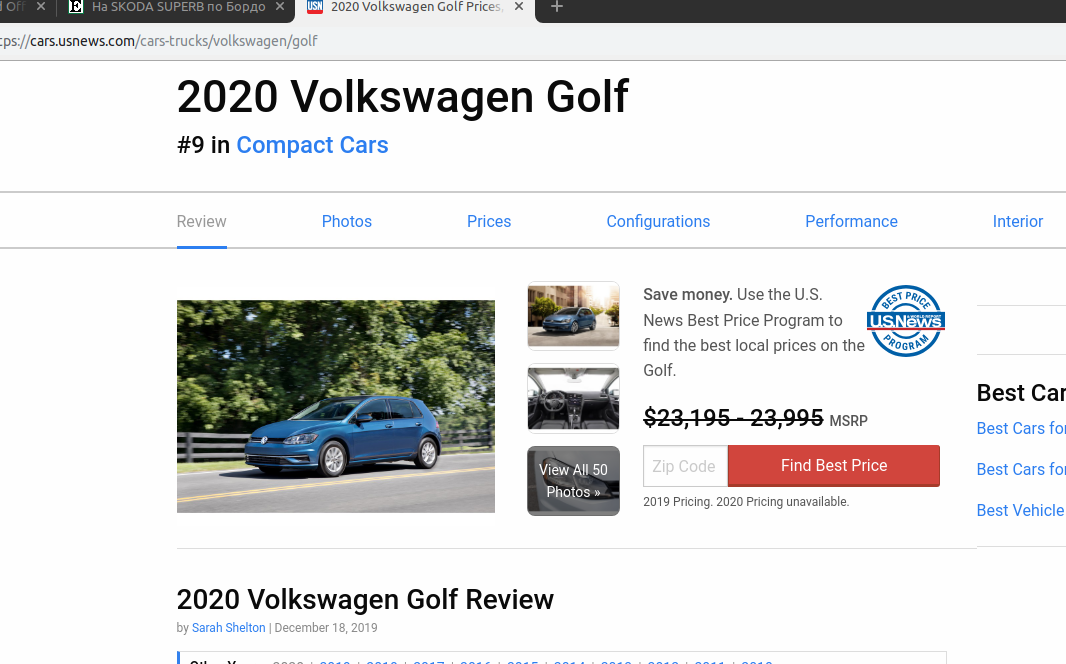The width and height of the screenshot is (1066, 664).
Task: Select the Review tab
Action: click(202, 222)
